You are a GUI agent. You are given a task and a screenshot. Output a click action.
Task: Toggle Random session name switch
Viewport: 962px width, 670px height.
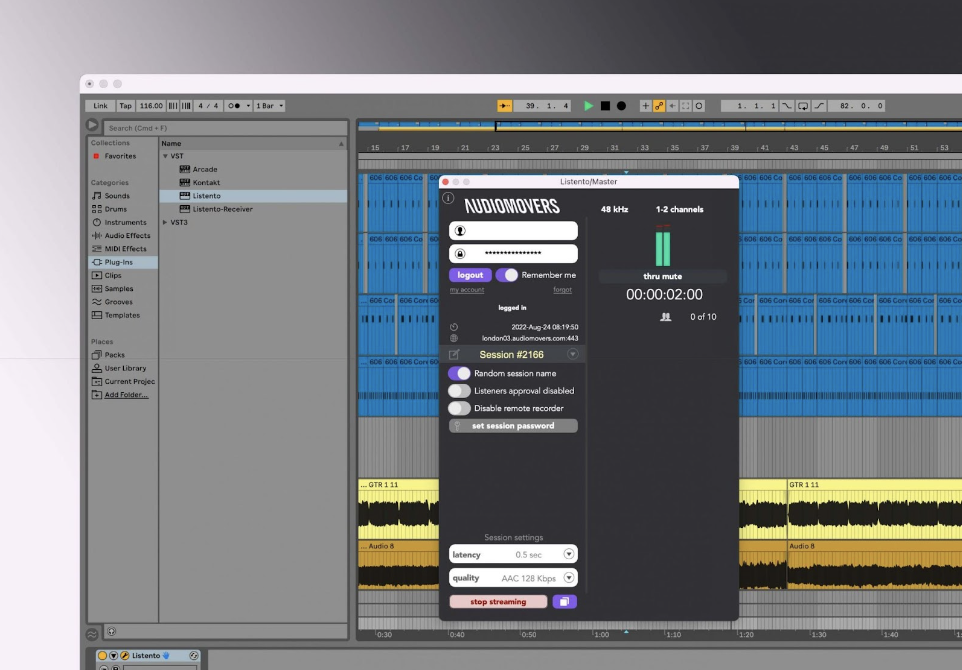click(459, 373)
